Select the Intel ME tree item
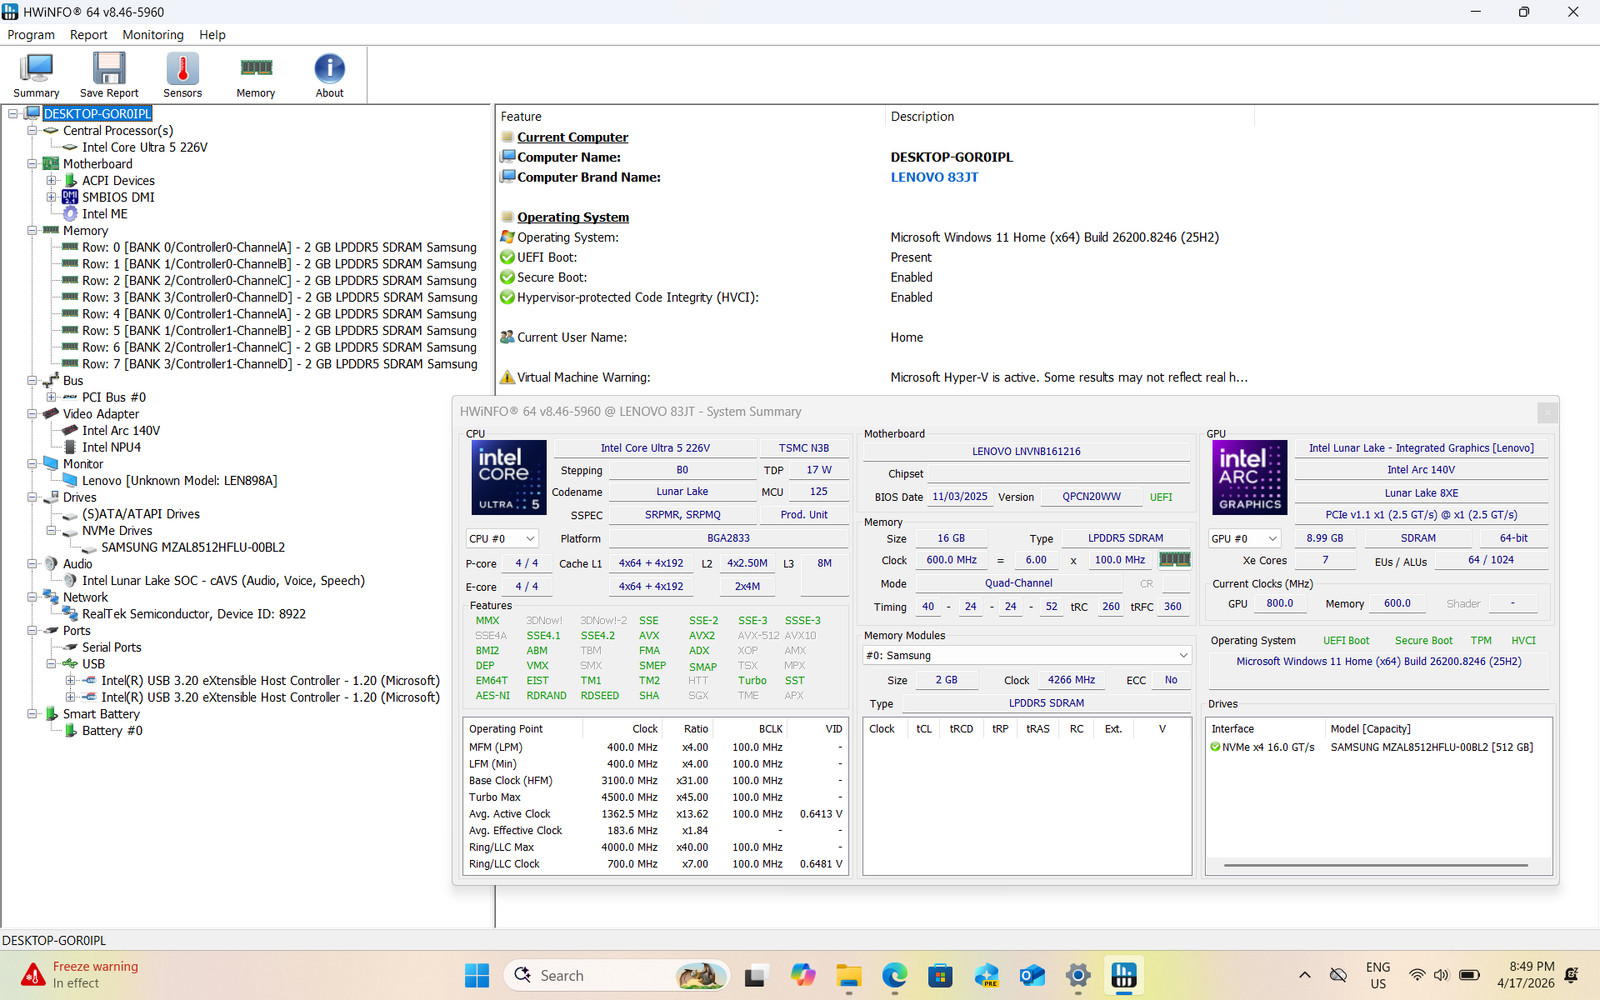The height and width of the screenshot is (1000, 1600). click(x=105, y=214)
